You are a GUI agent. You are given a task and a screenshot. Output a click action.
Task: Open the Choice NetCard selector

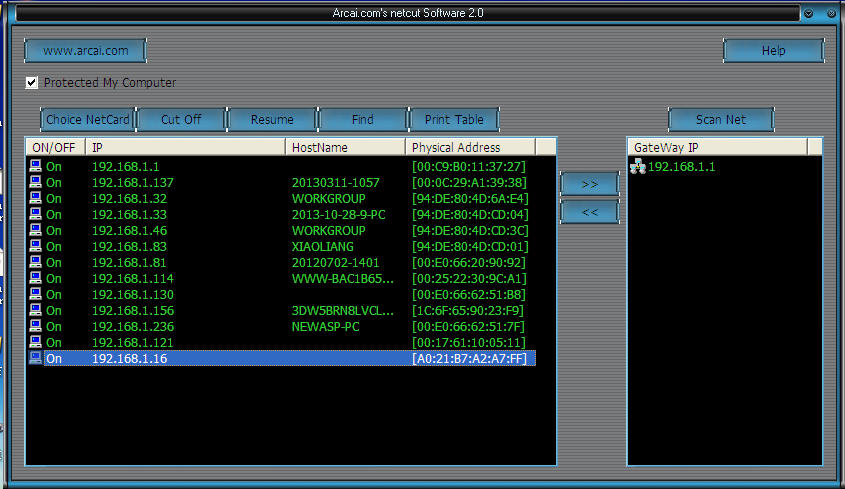pyautogui.click(x=87, y=120)
